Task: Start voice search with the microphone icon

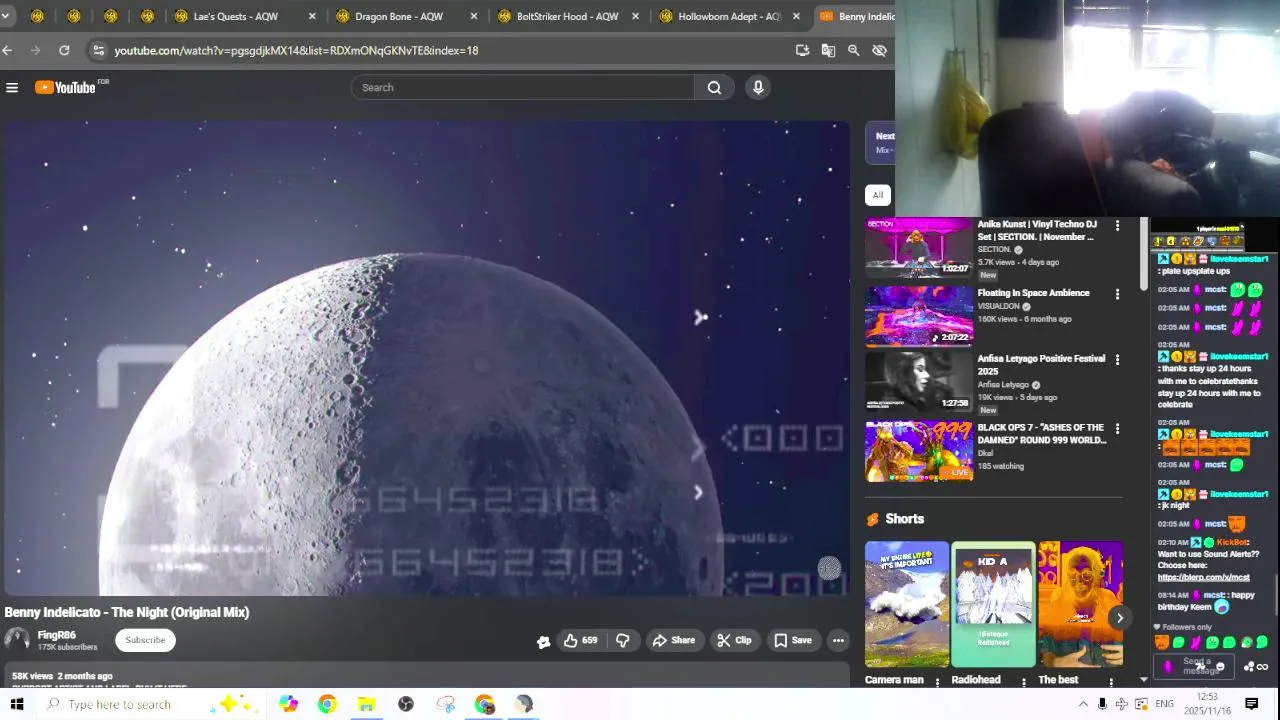Action: pyautogui.click(x=758, y=88)
